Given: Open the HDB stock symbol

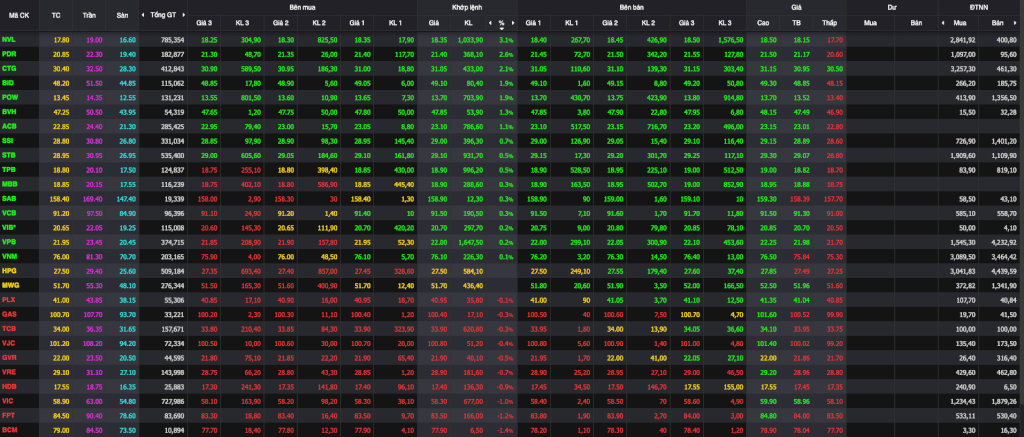Looking at the screenshot, I should coord(9,385).
